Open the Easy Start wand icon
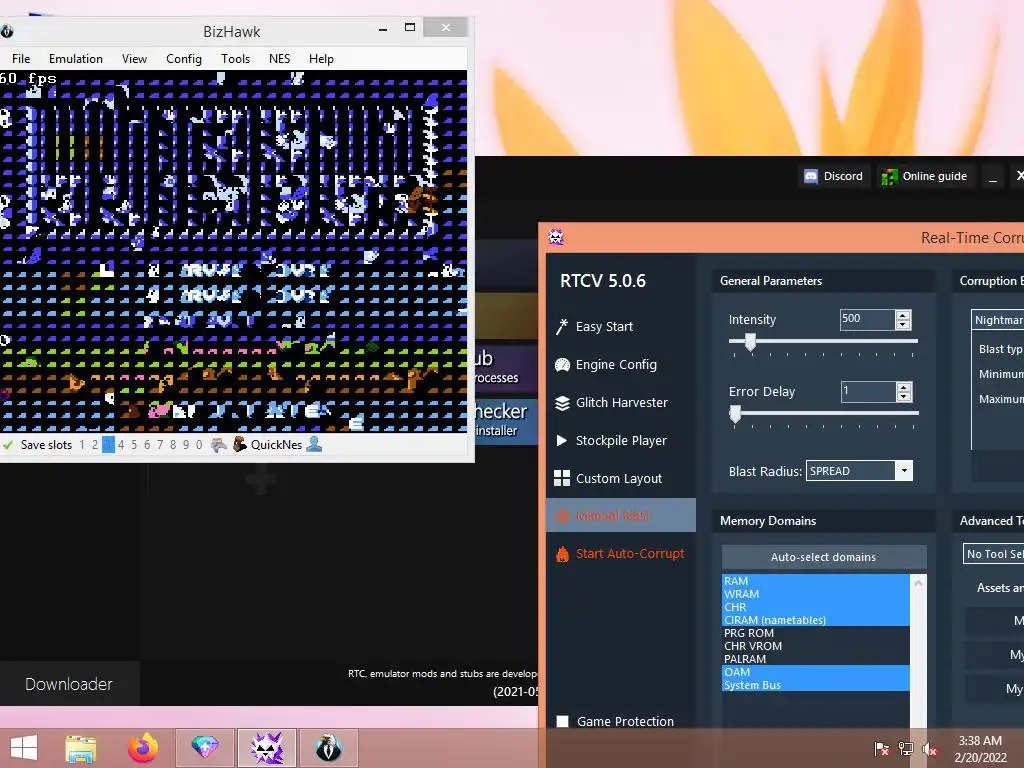Viewport: 1024px width, 768px height. [562, 327]
